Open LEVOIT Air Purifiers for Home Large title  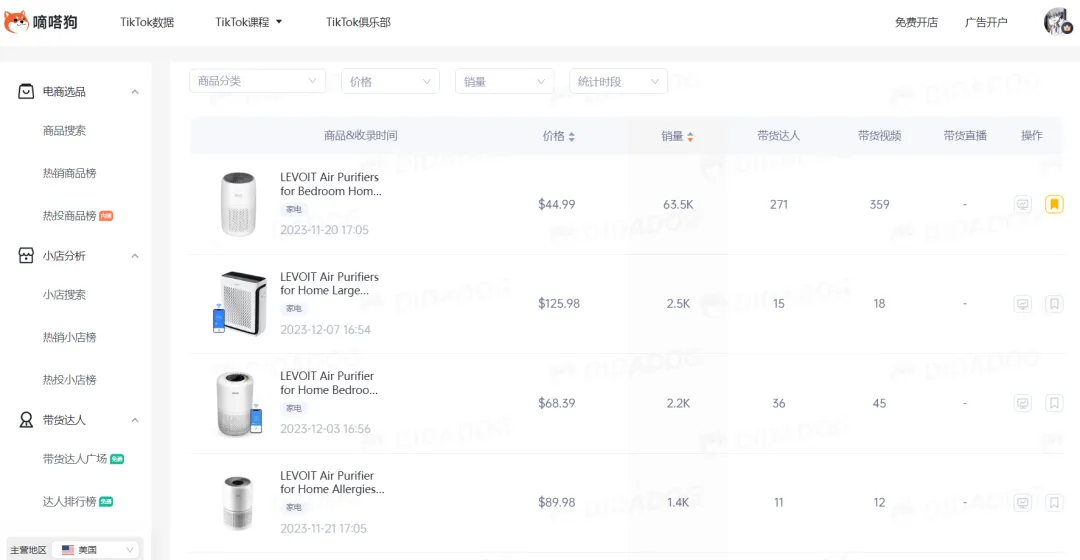[329, 283]
